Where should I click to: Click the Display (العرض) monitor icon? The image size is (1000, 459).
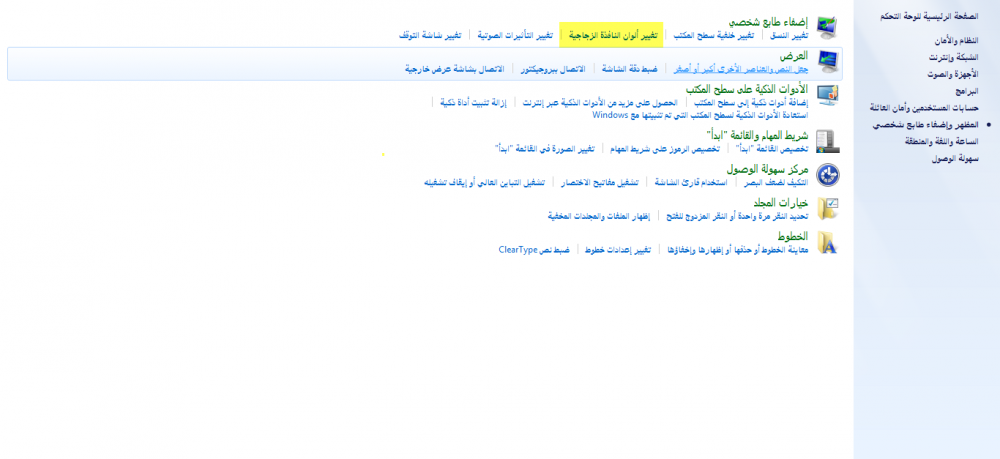tap(827, 62)
